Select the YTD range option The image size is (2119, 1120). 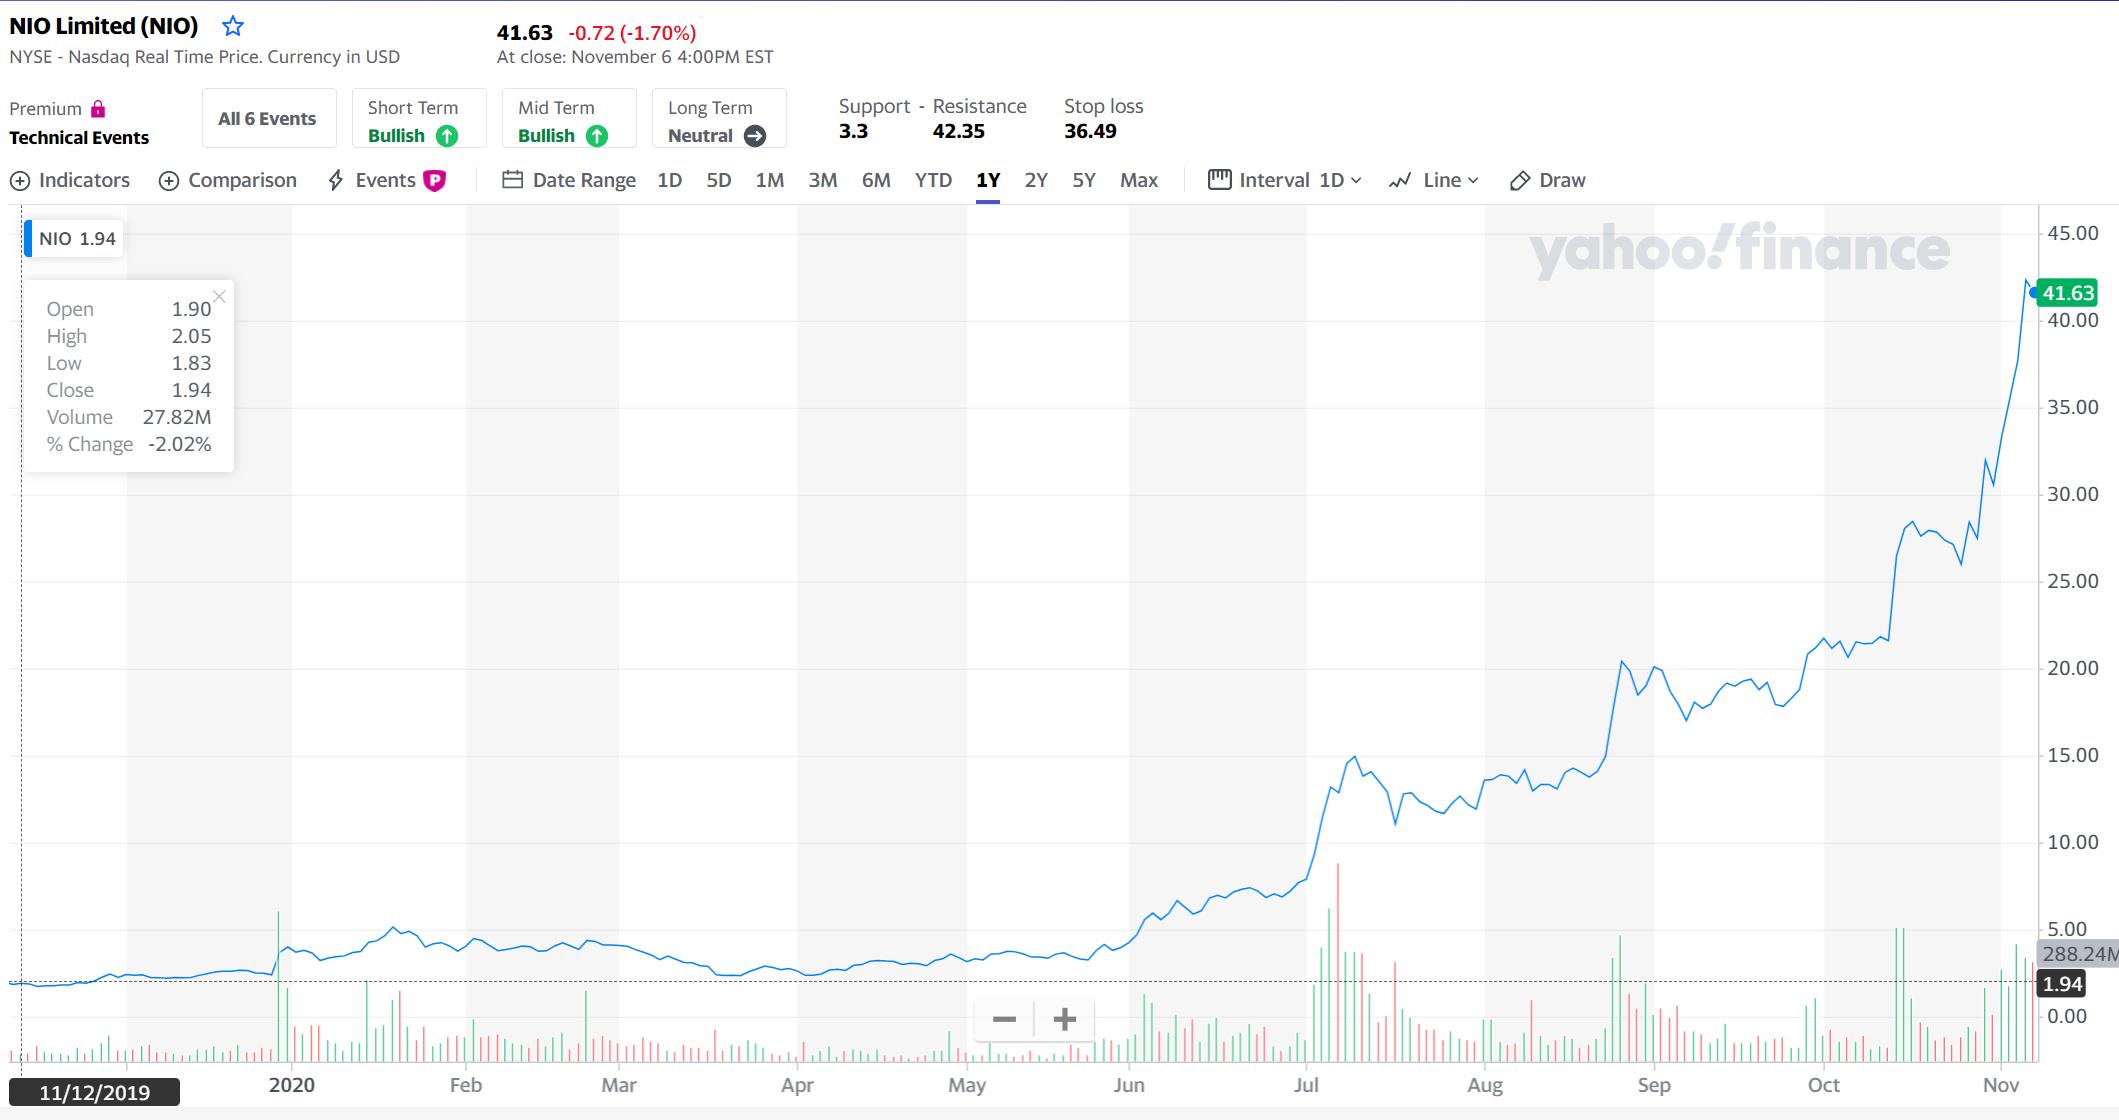point(933,180)
